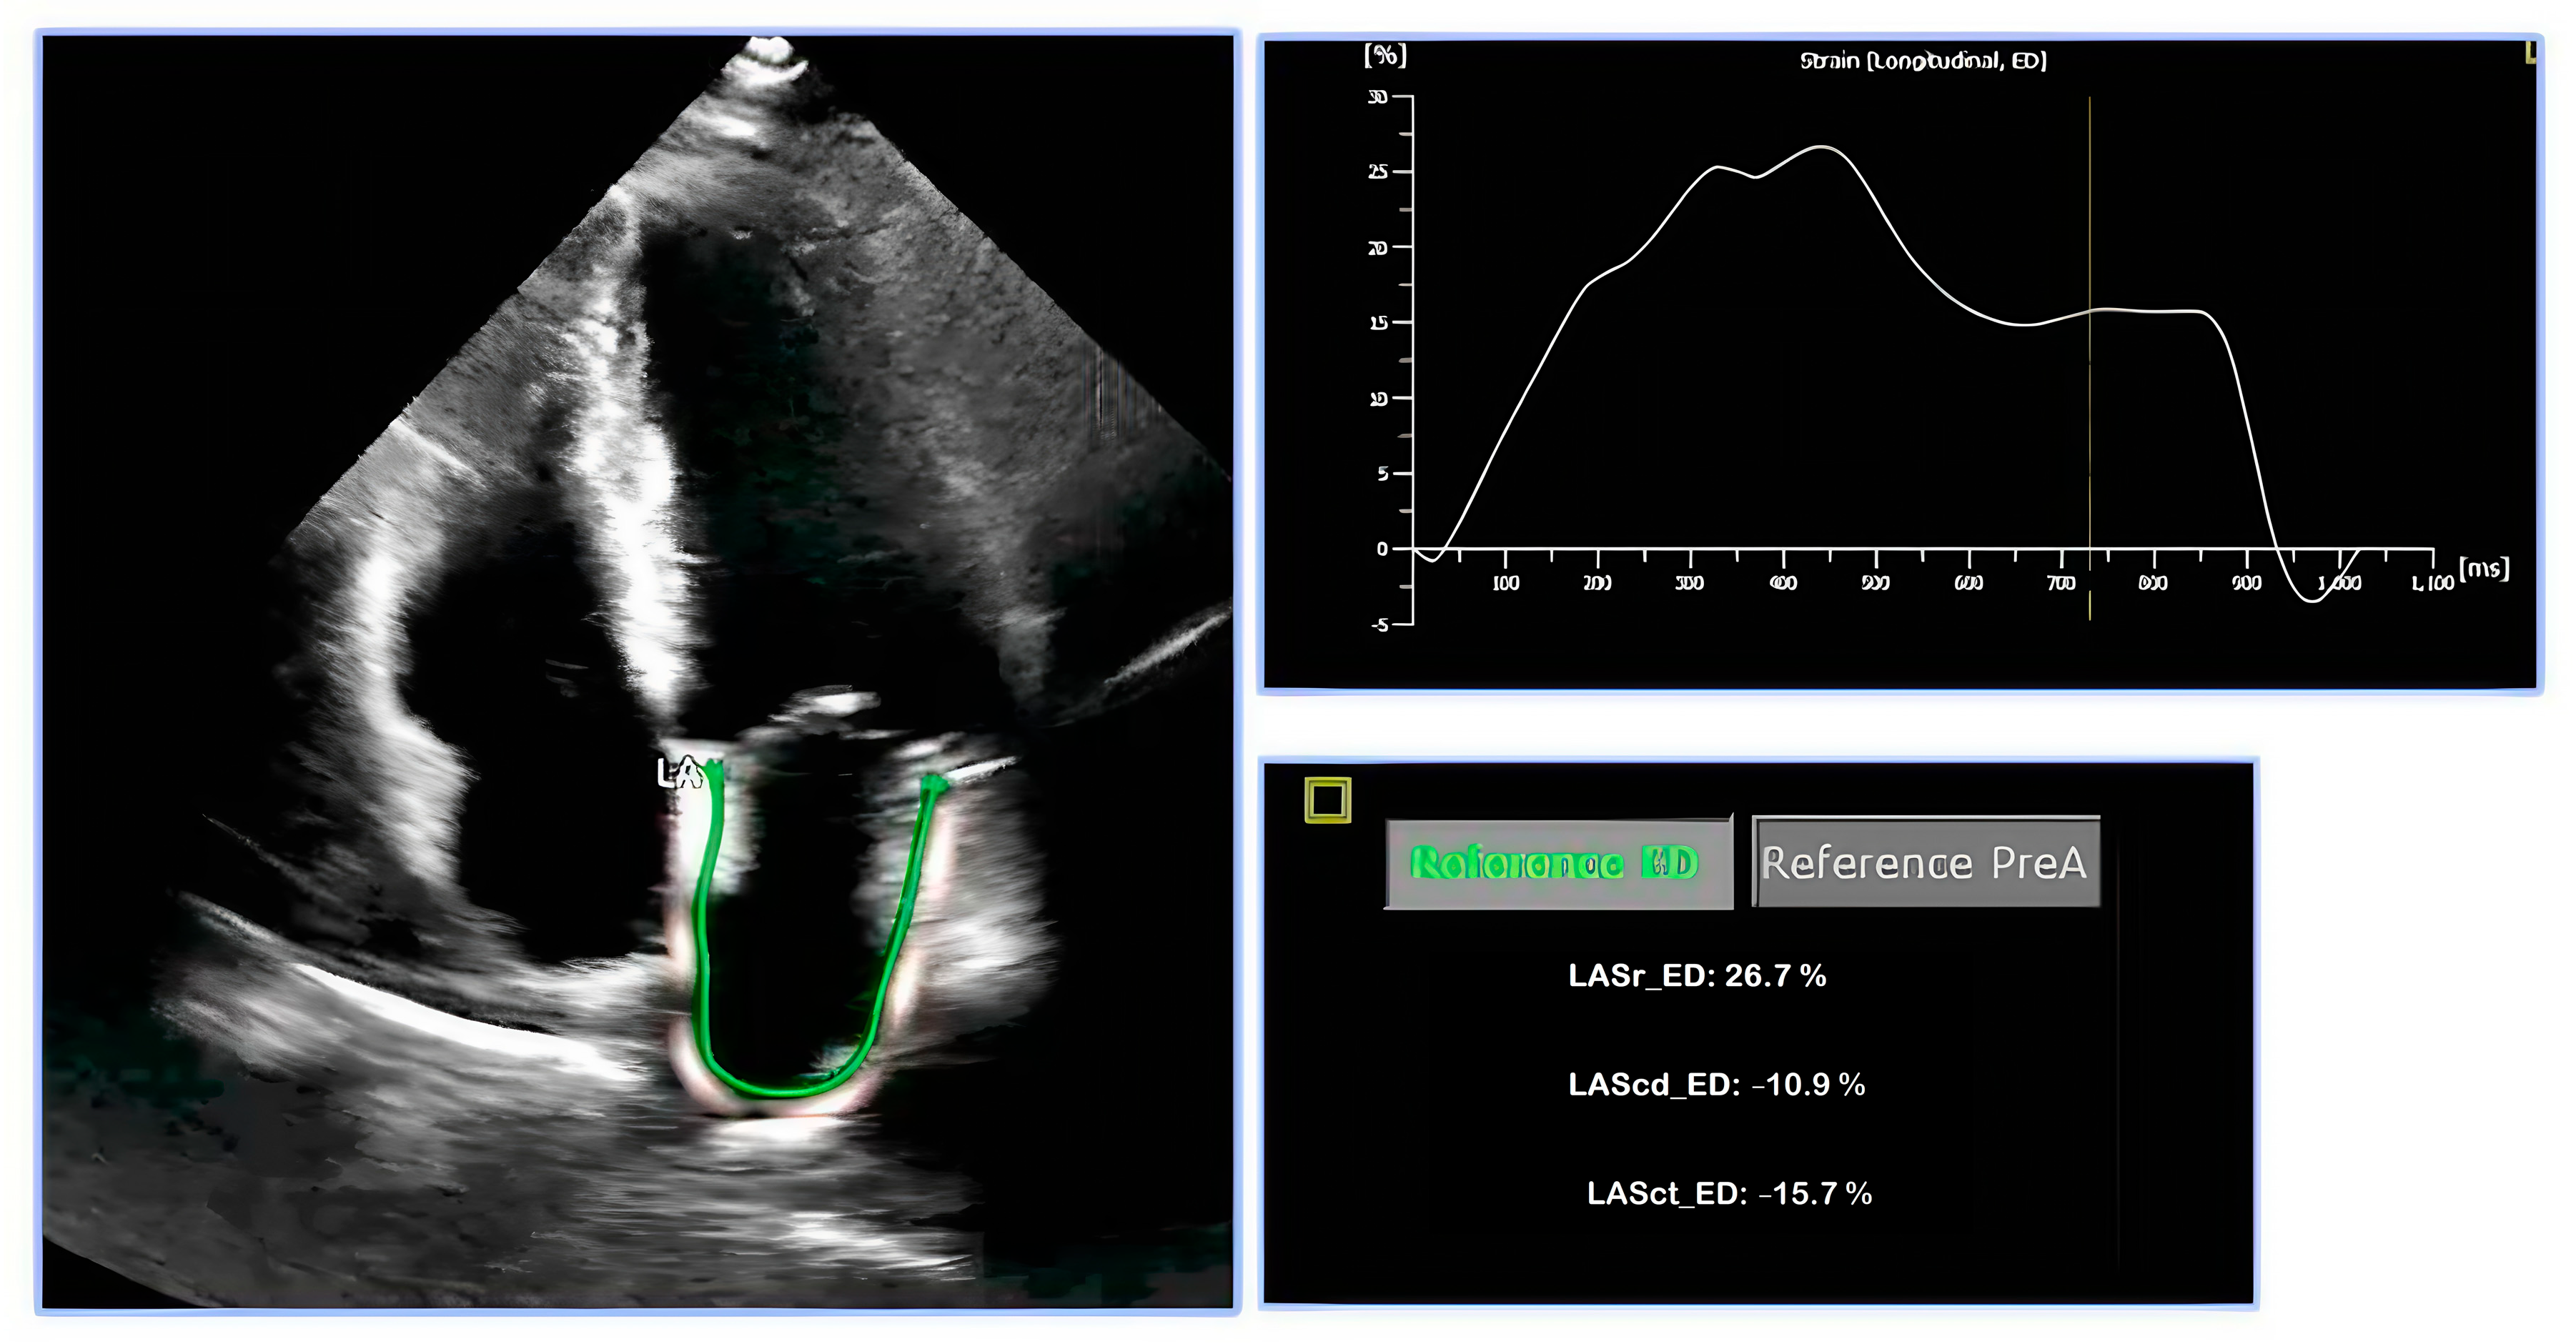Click the right endpoint of green LA trace
This screenshot has width=2576, height=1344.
933,783
